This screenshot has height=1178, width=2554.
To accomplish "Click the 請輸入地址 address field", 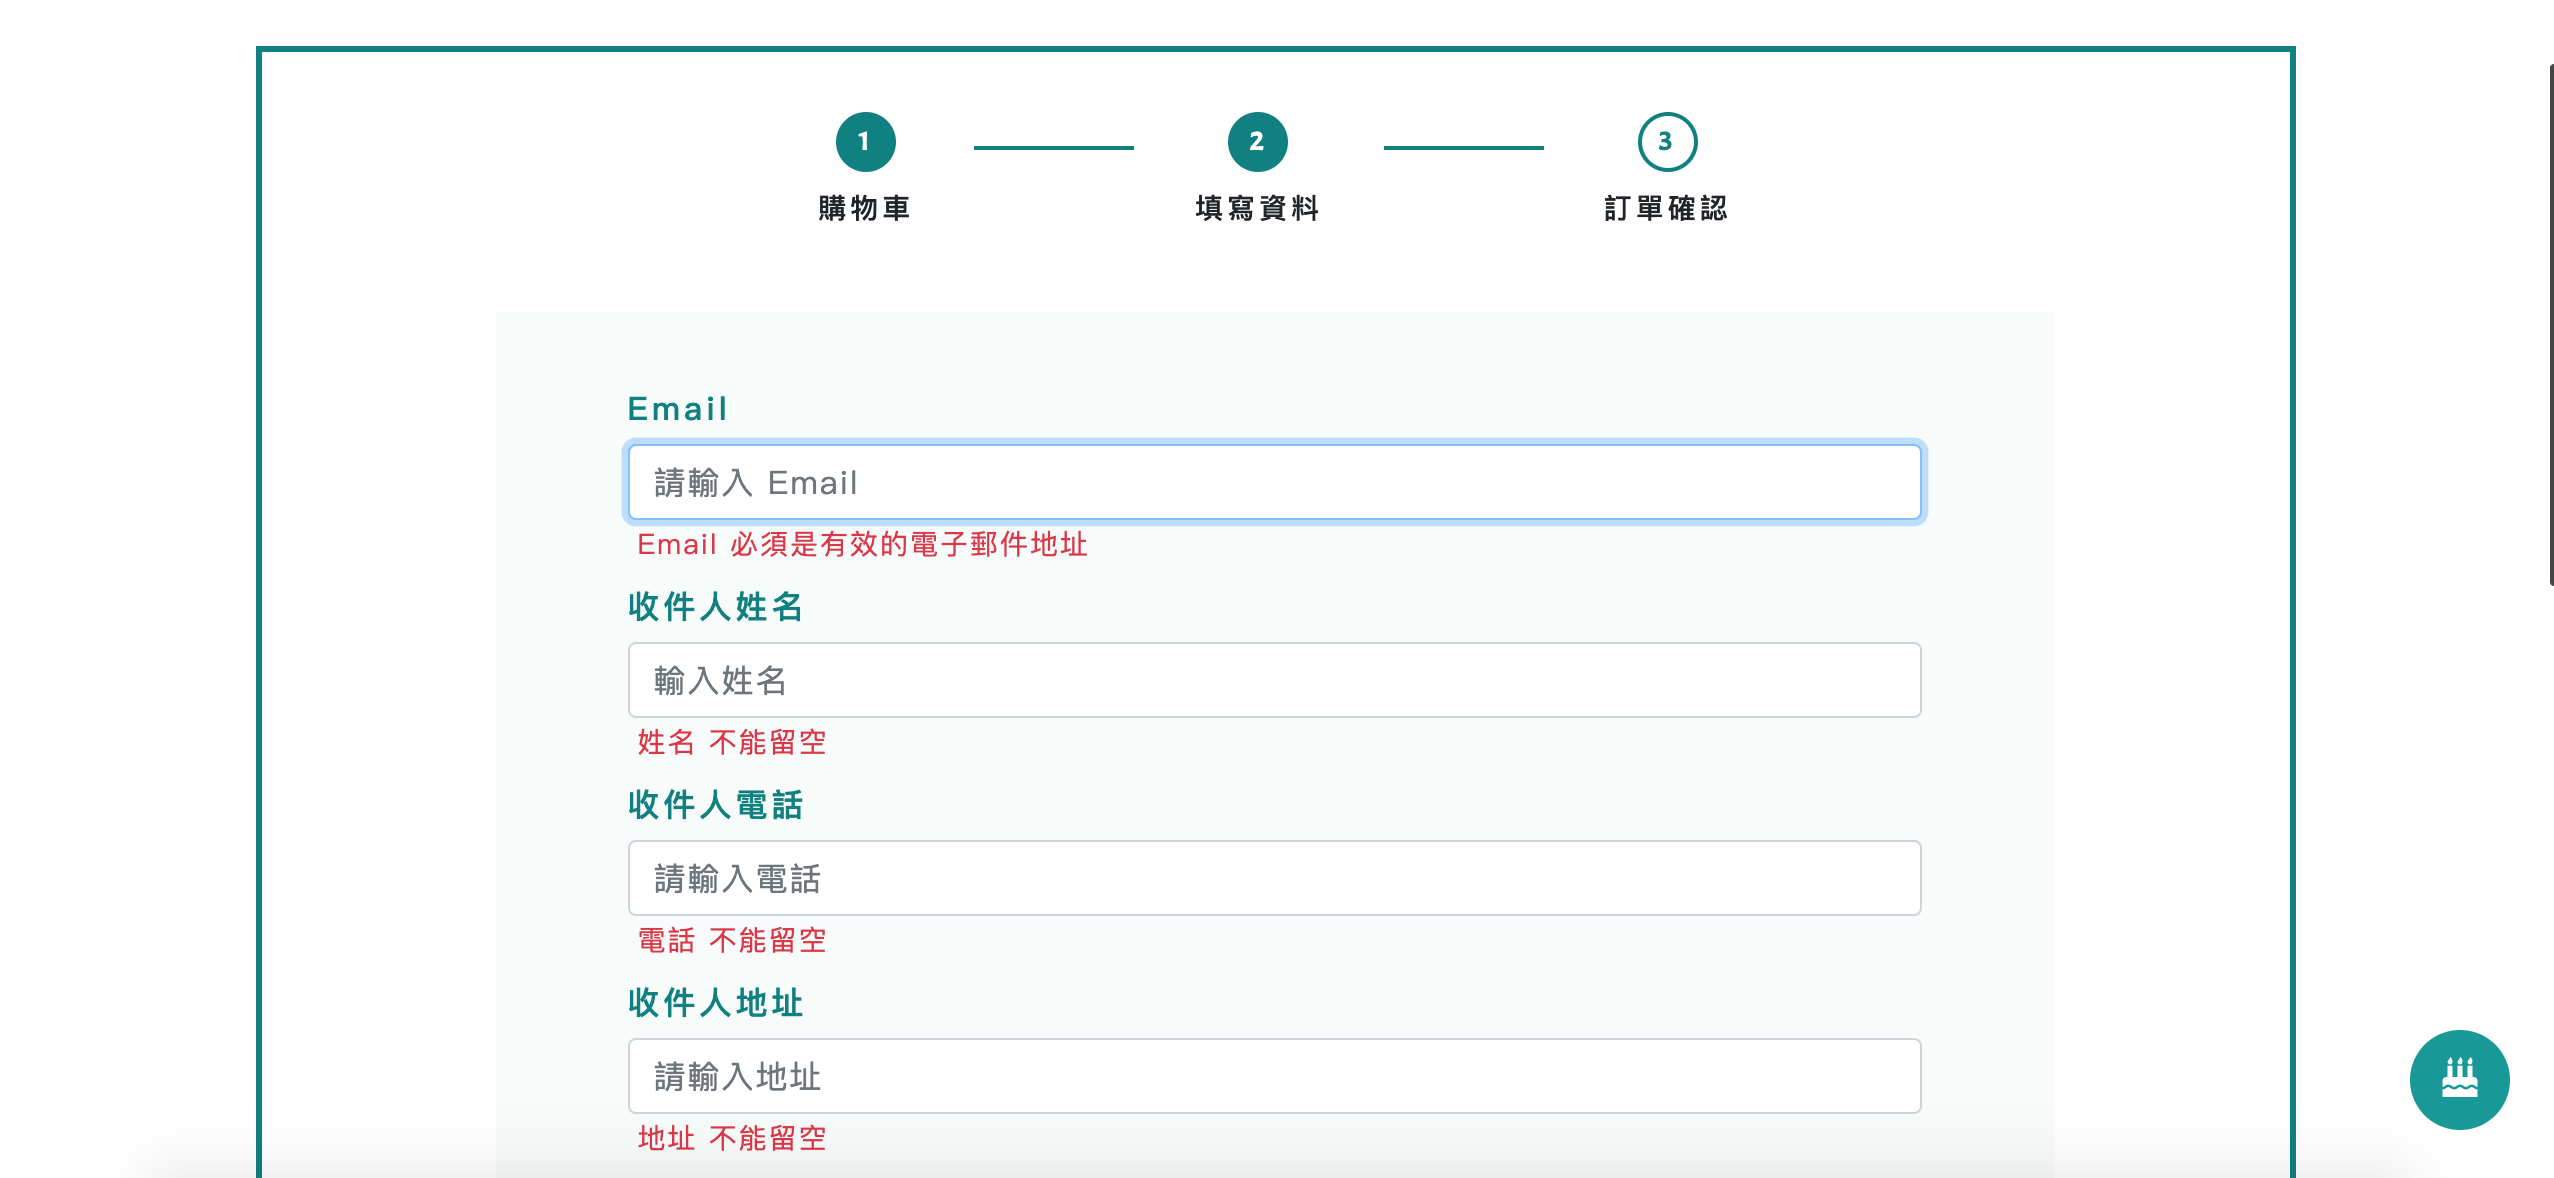I will coord(1273,1077).
